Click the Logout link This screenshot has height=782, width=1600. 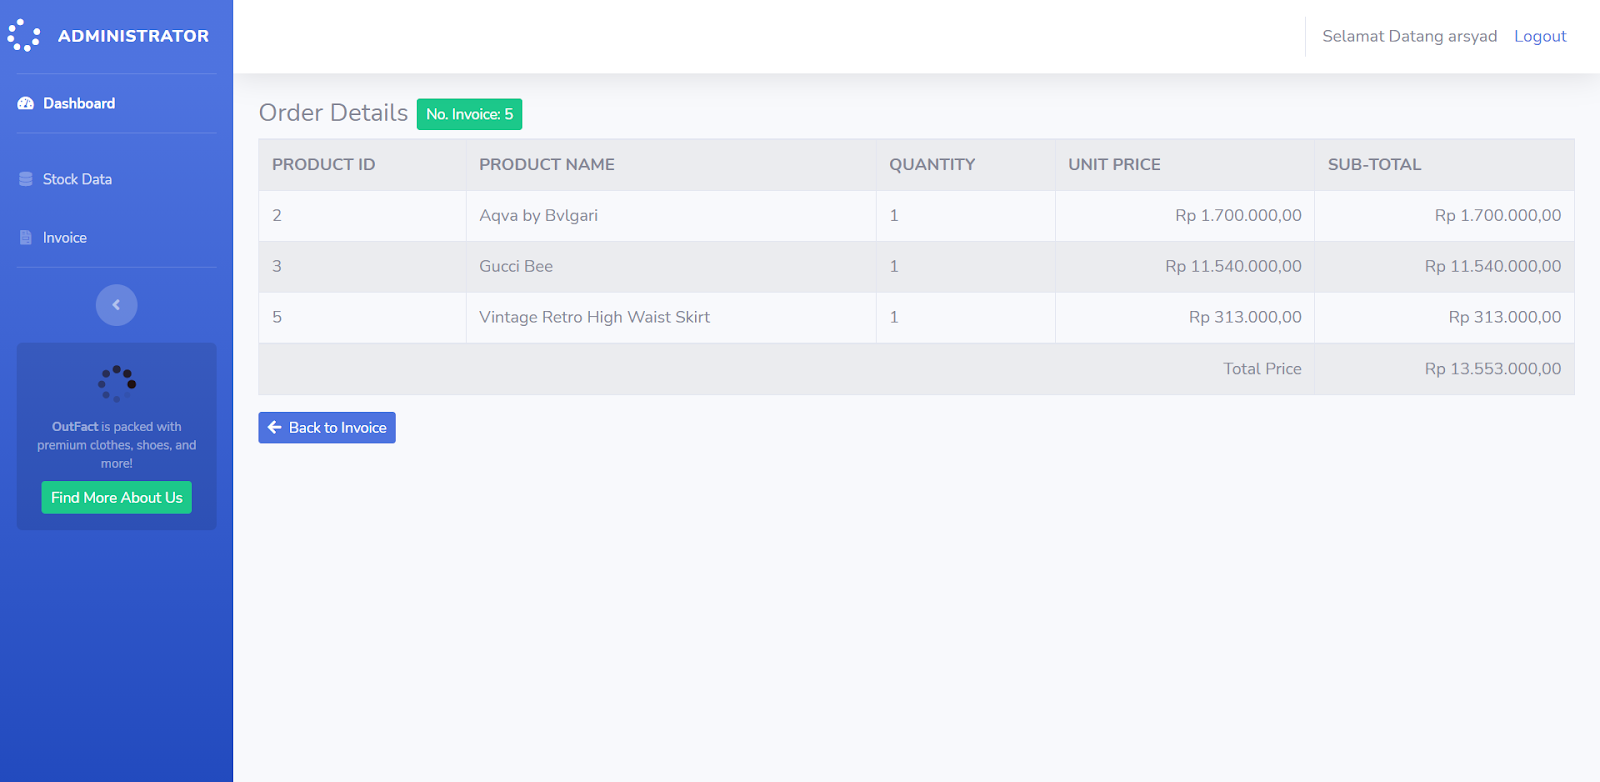1540,36
